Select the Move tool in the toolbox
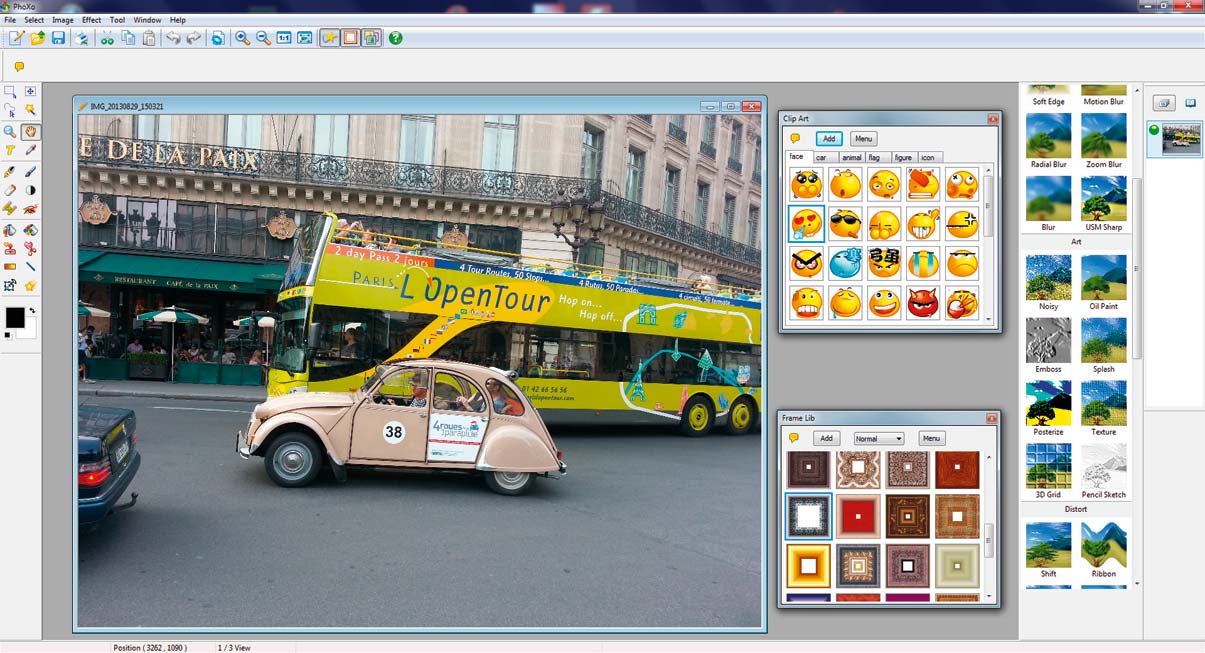 (x=31, y=92)
